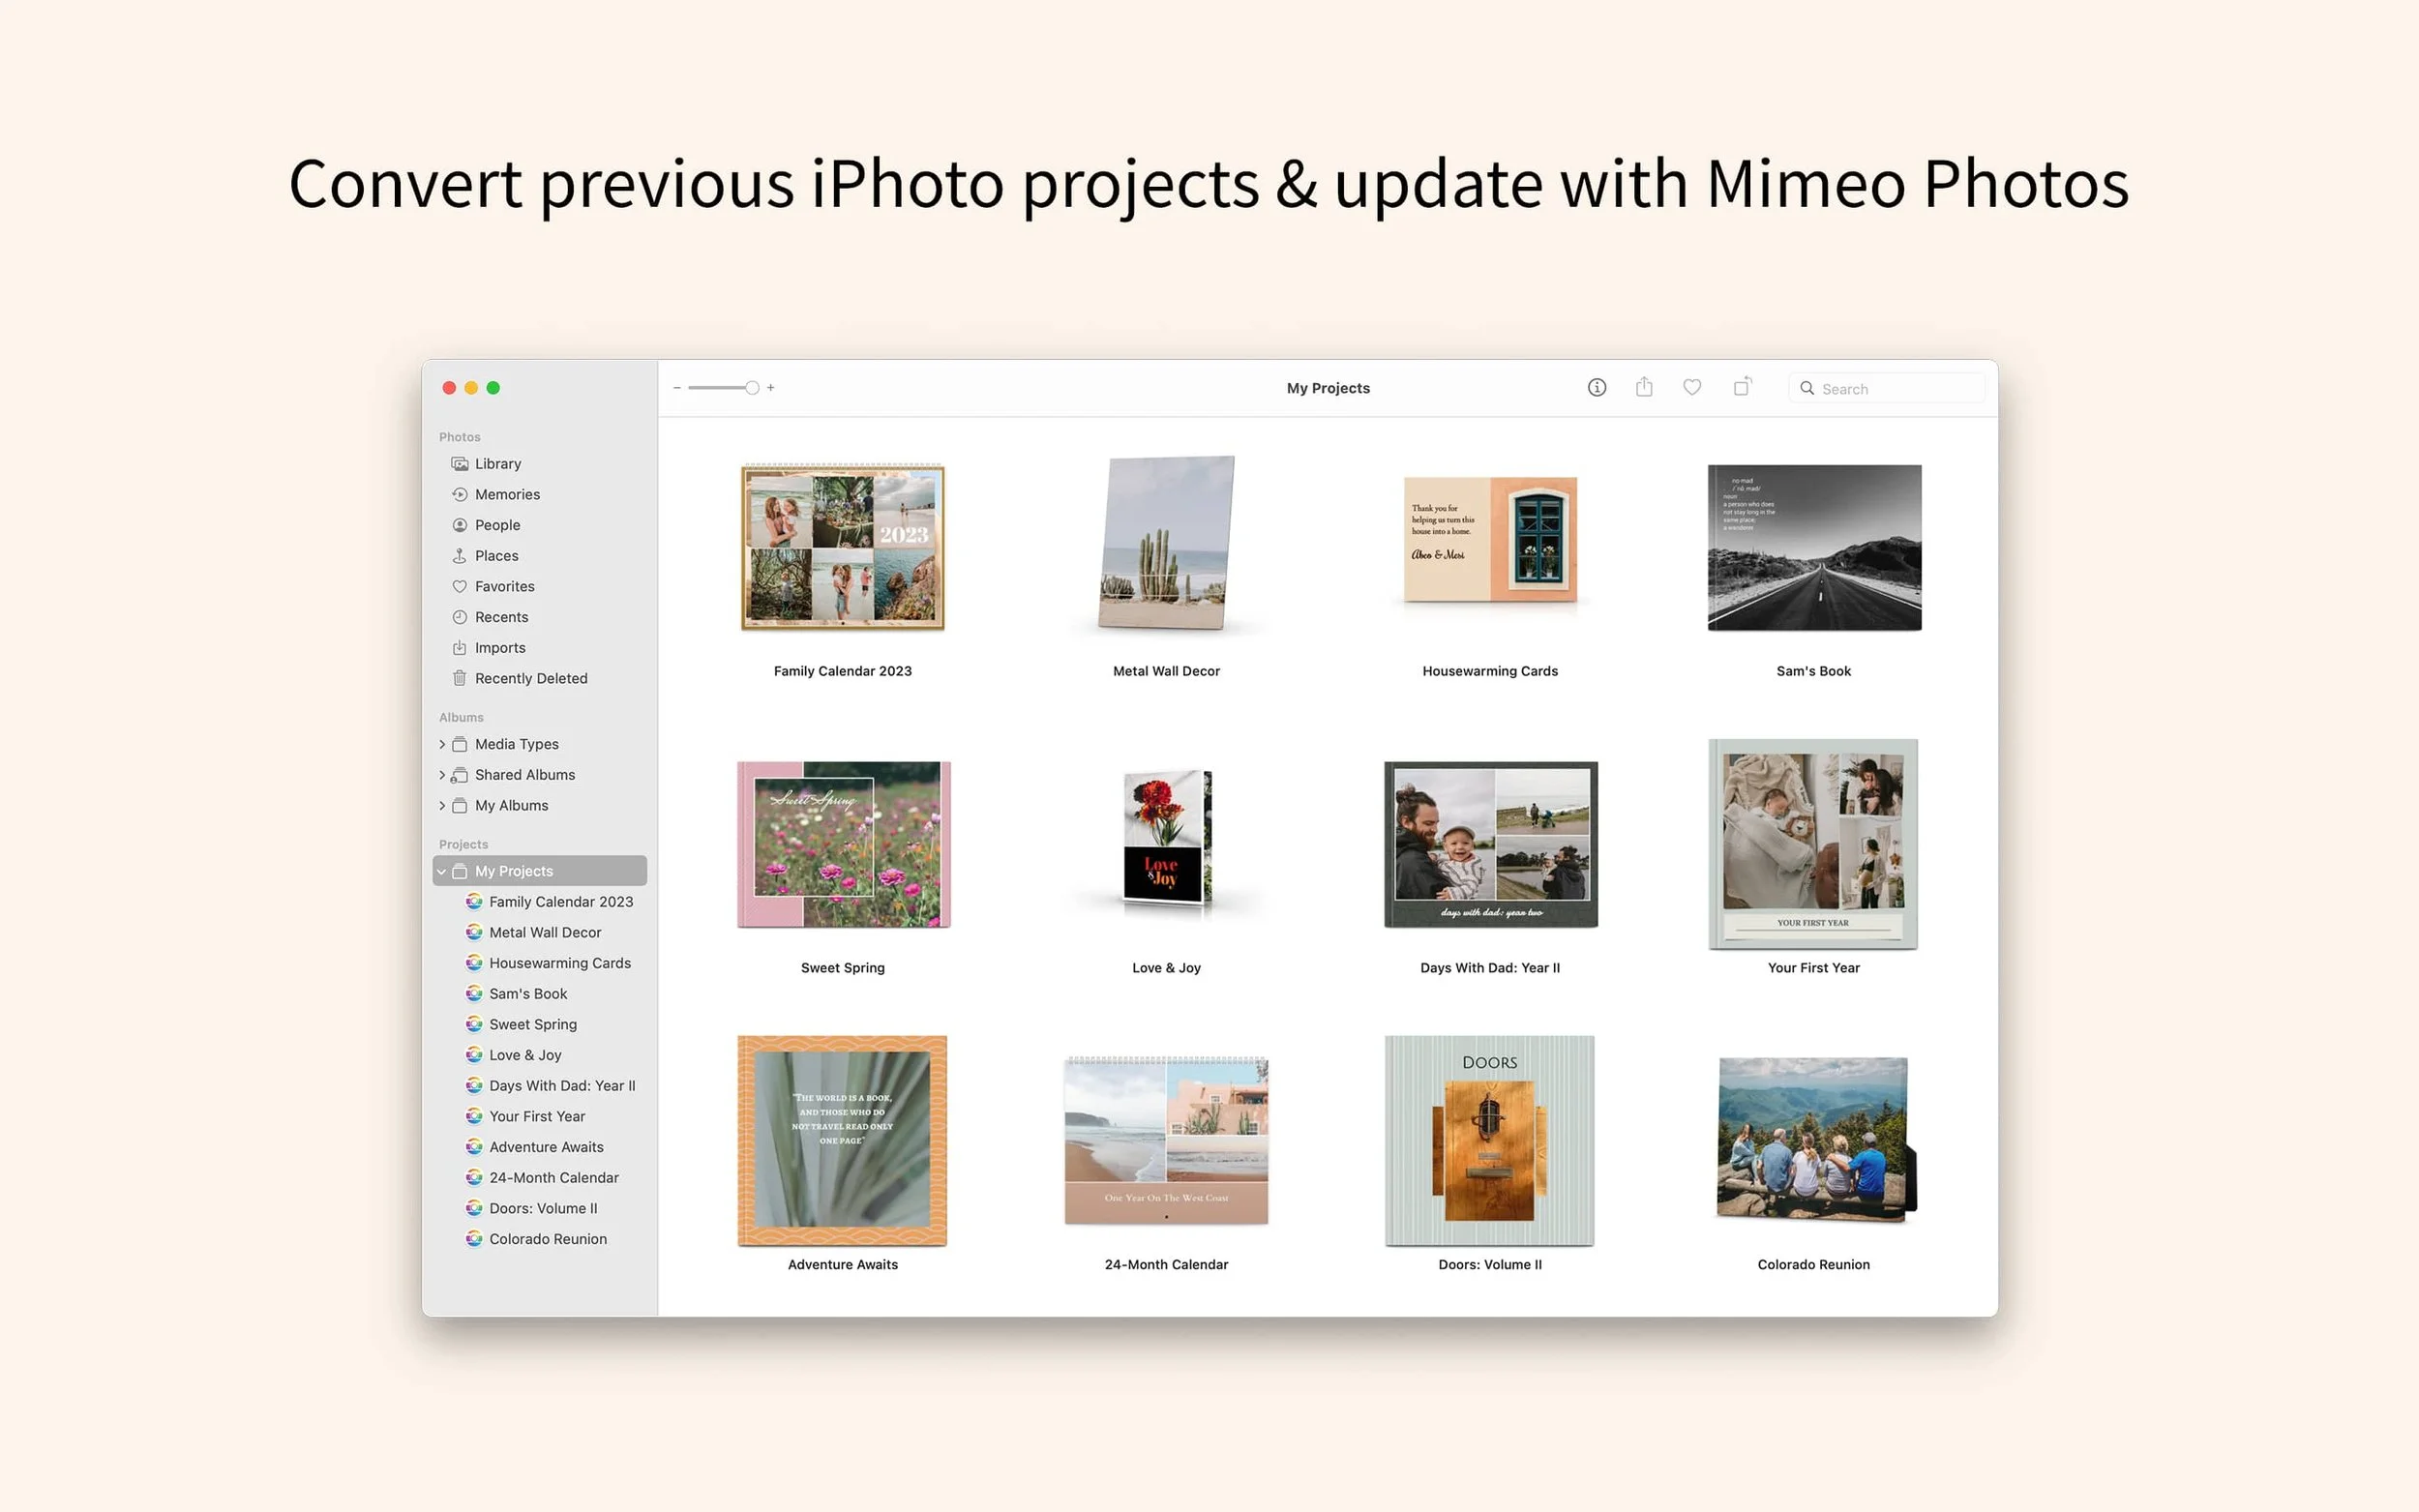Open the Adventure Awaits book thumbnail
The width and height of the screenshot is (2419, 1512).
[842, 1141]
